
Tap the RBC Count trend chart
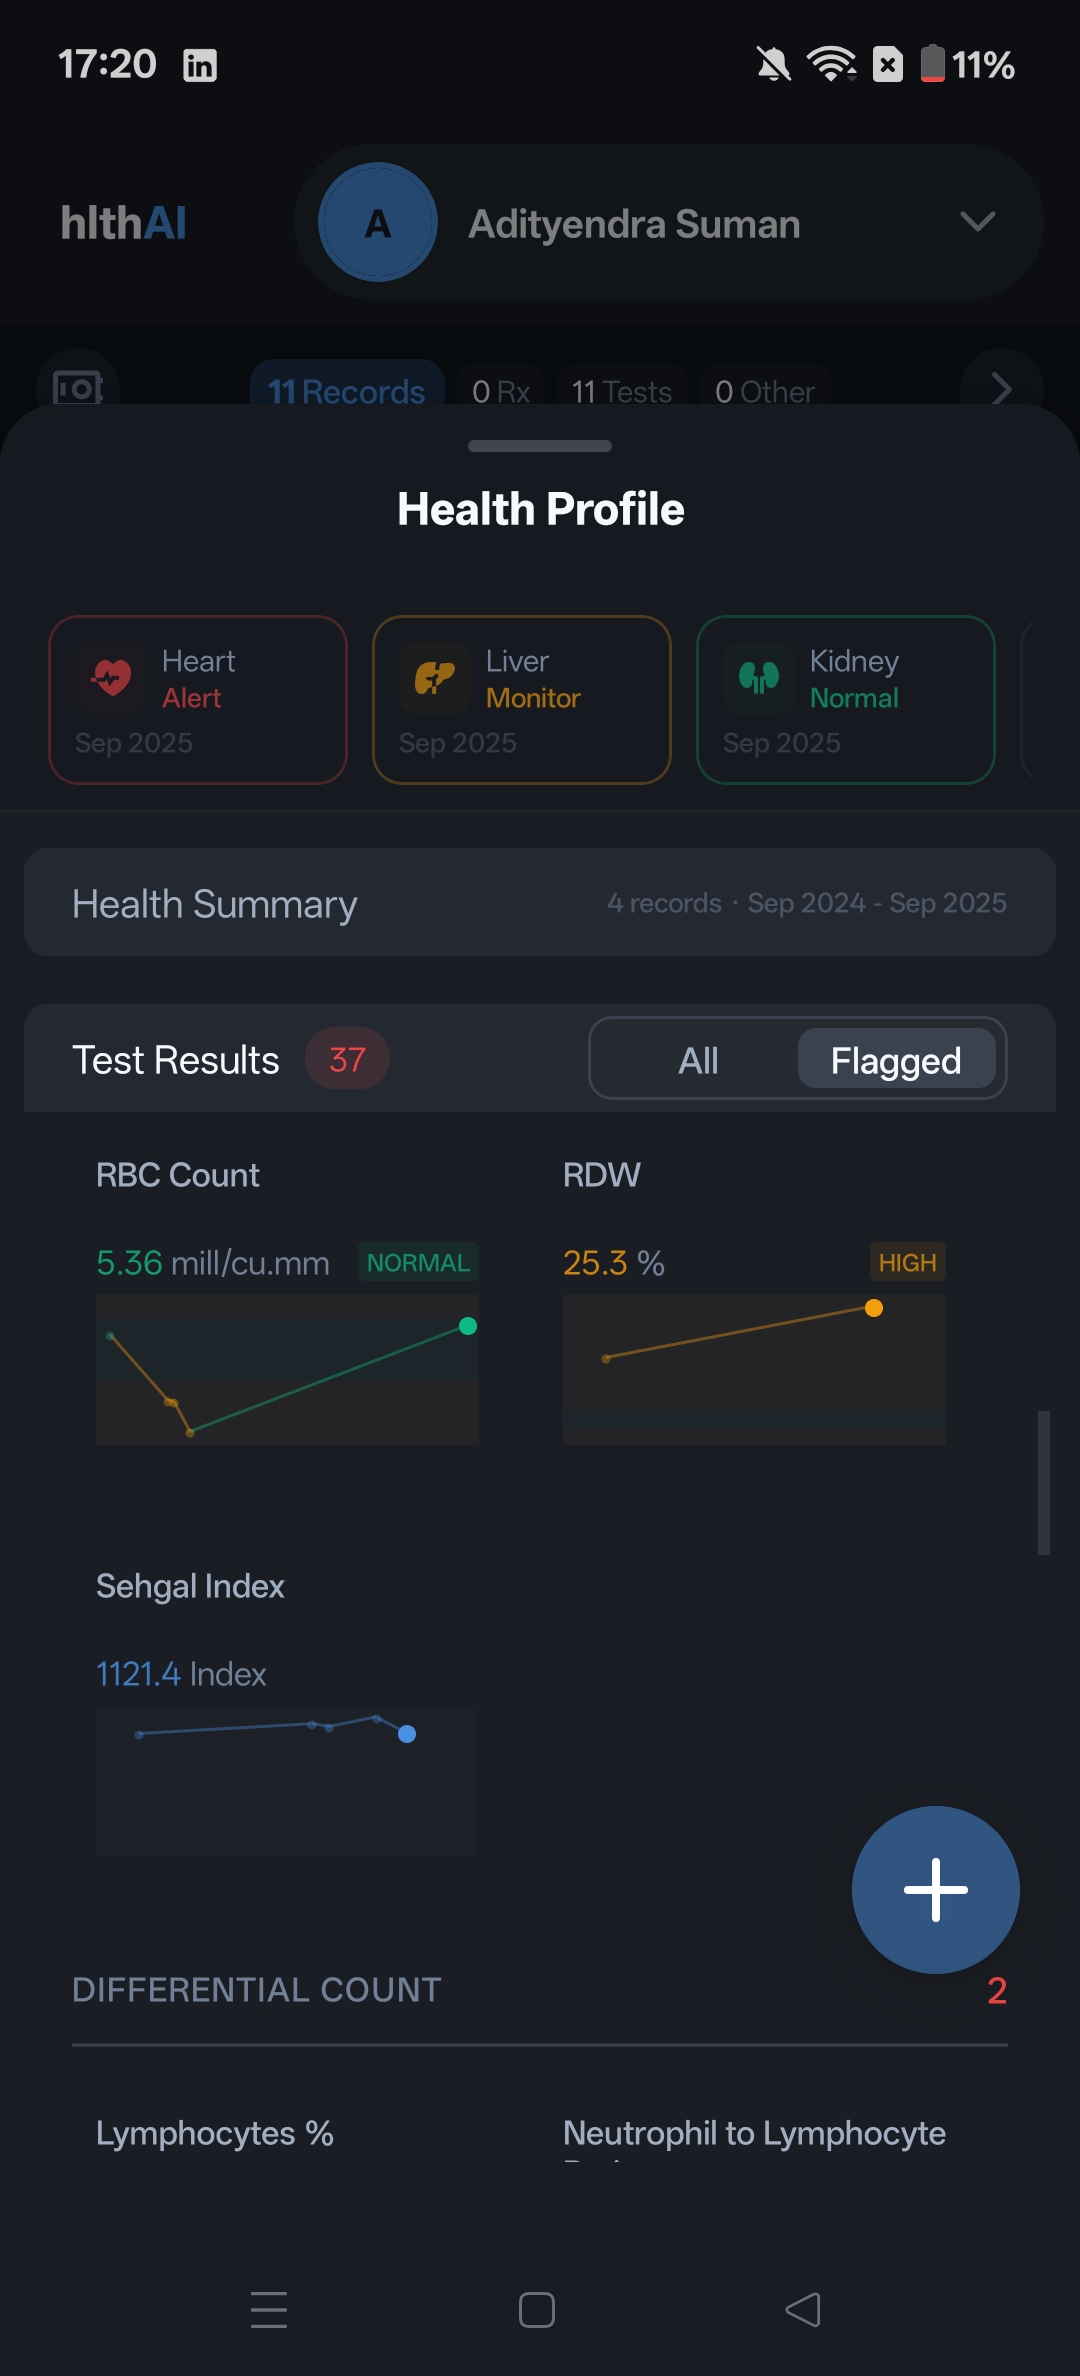[287, 1370]
